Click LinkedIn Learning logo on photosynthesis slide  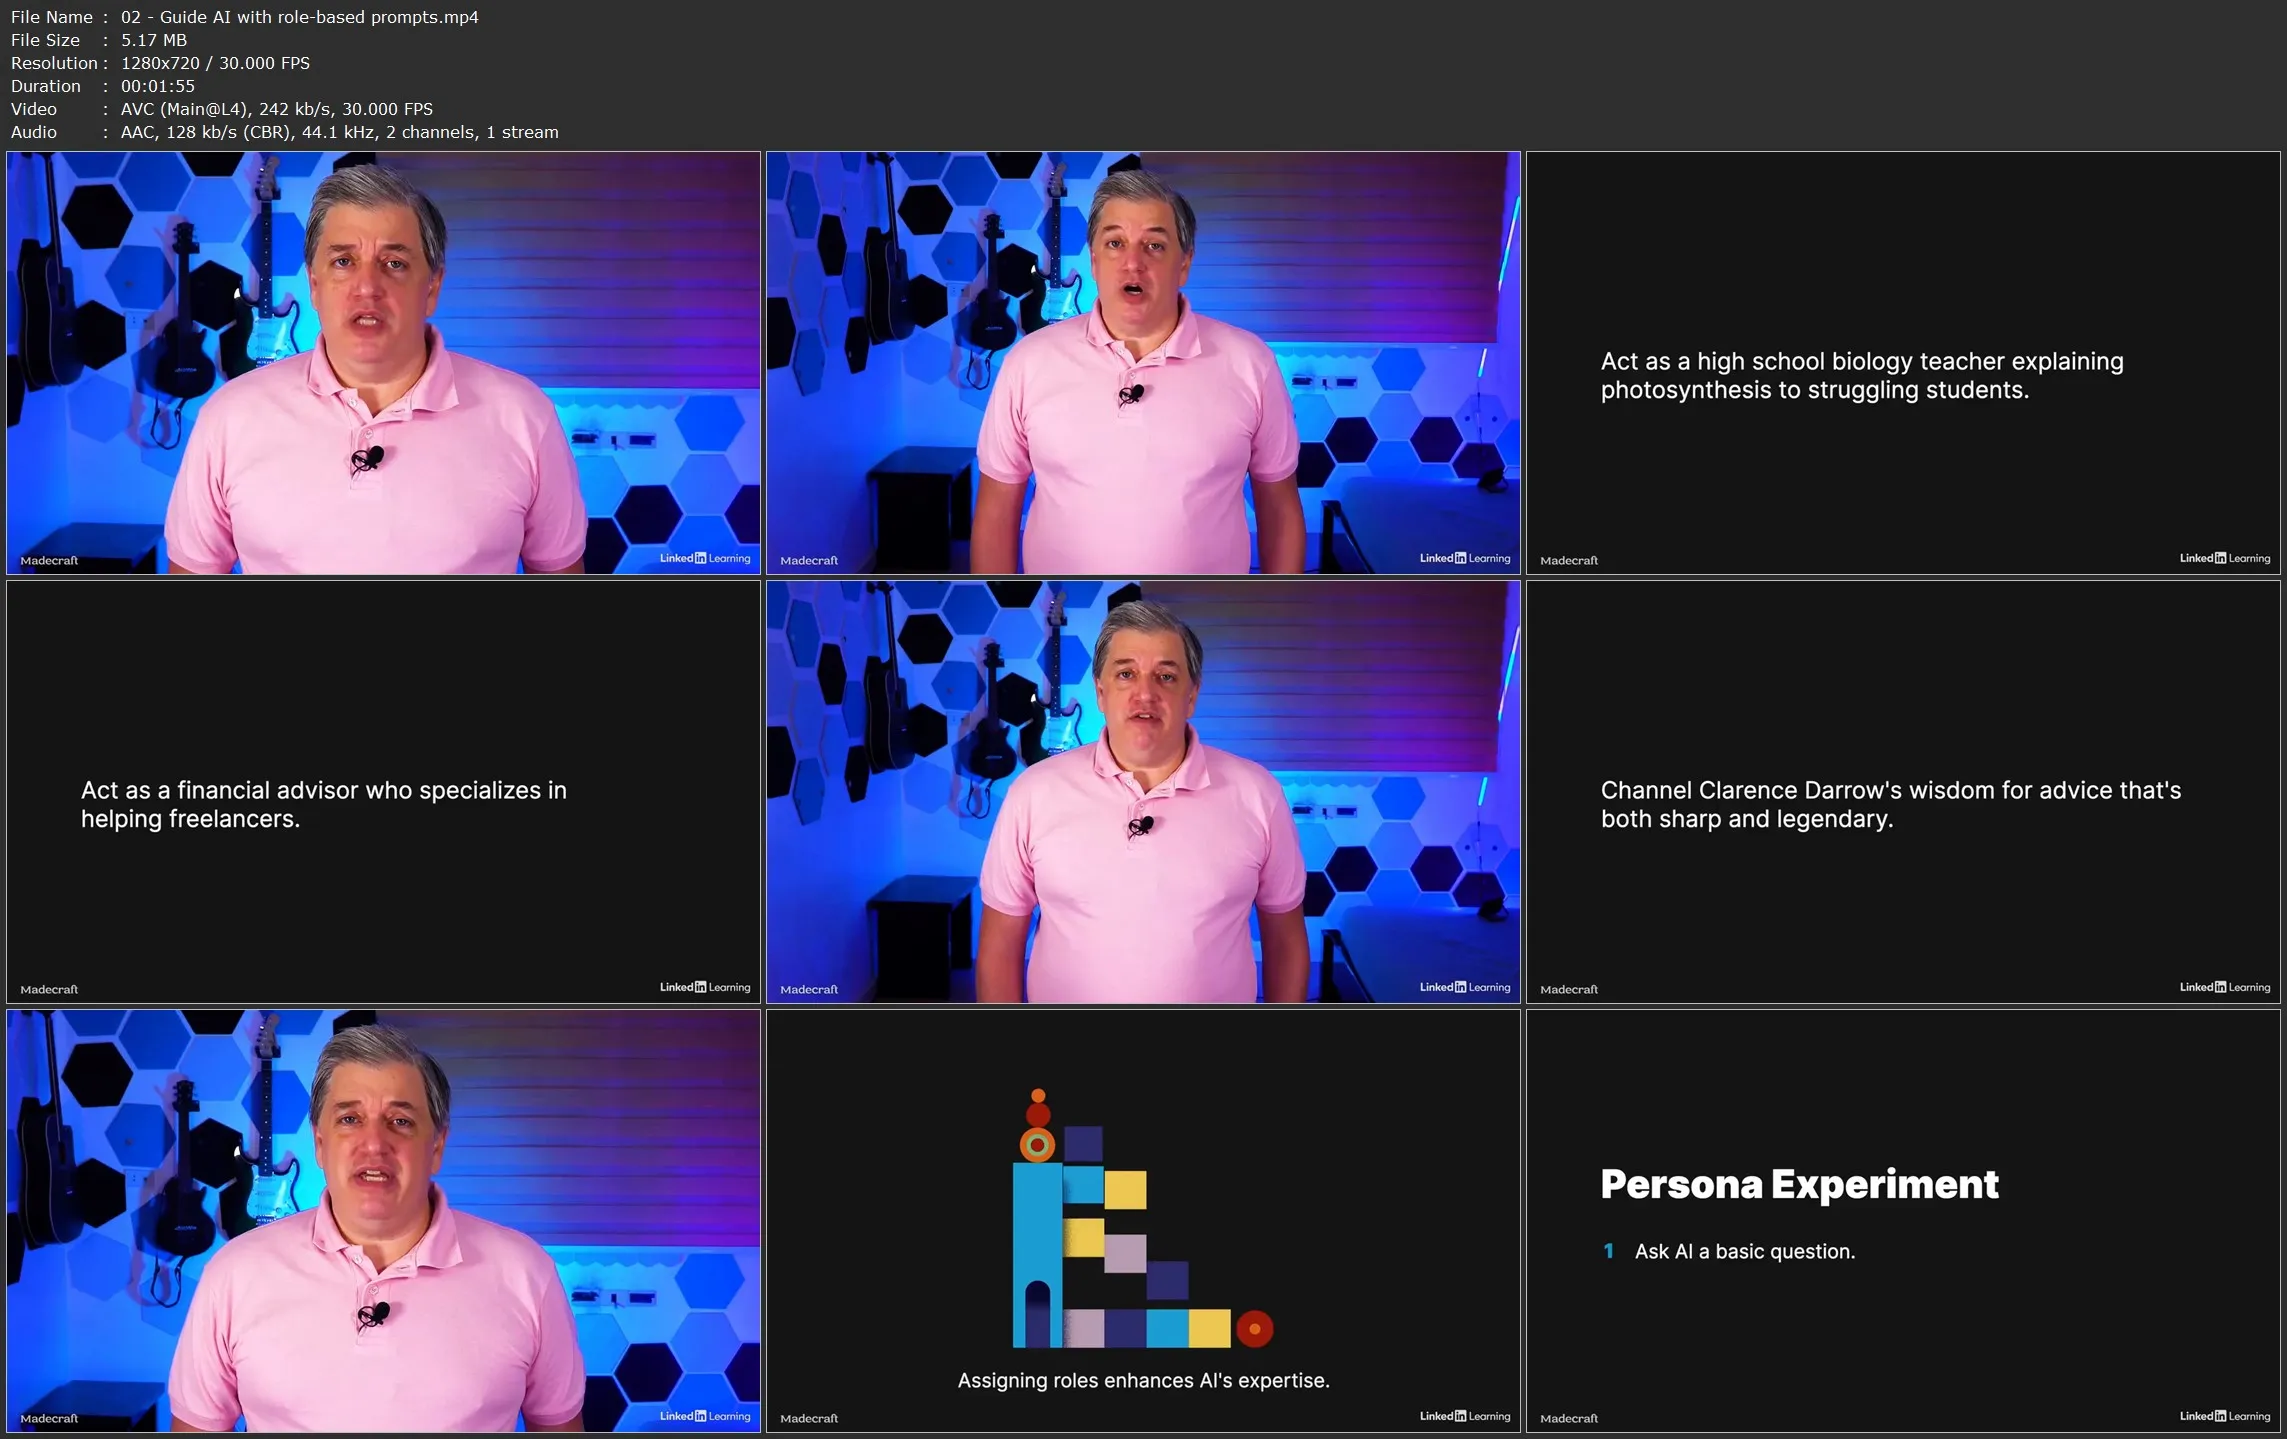pyautogui.click(x=2224, y=558)
